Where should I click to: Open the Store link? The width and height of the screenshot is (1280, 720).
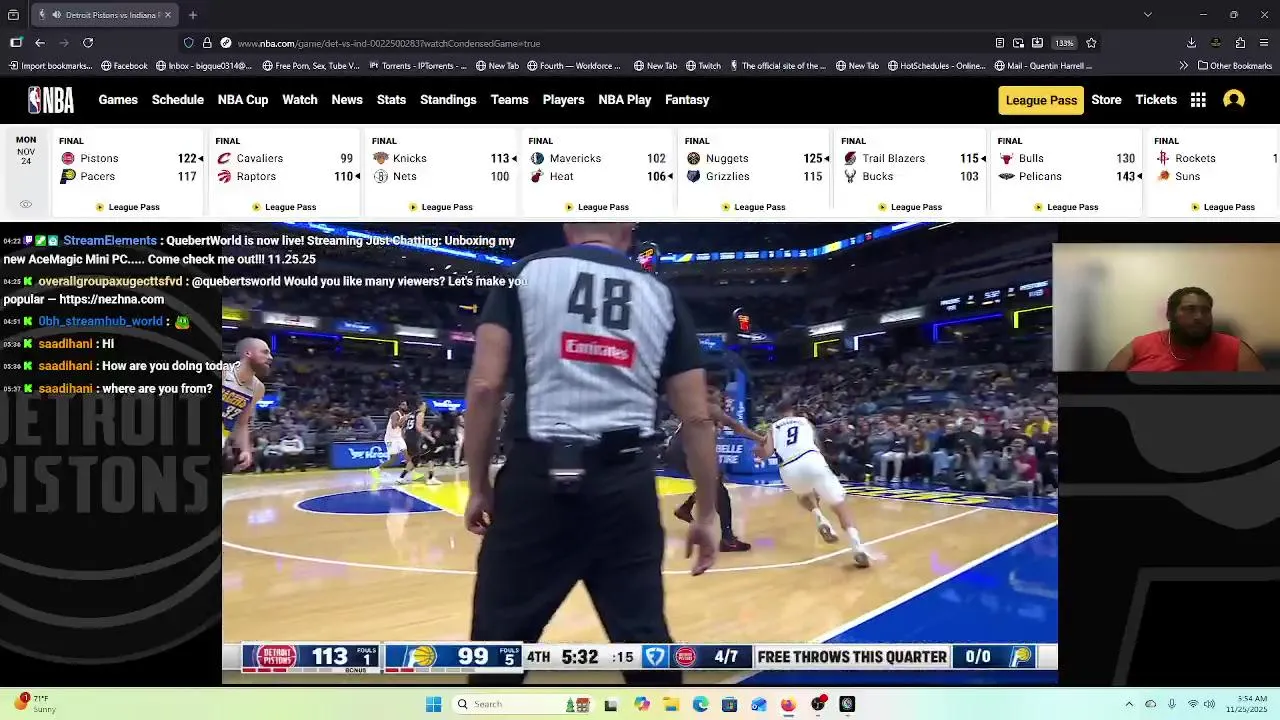(1106, 100)
